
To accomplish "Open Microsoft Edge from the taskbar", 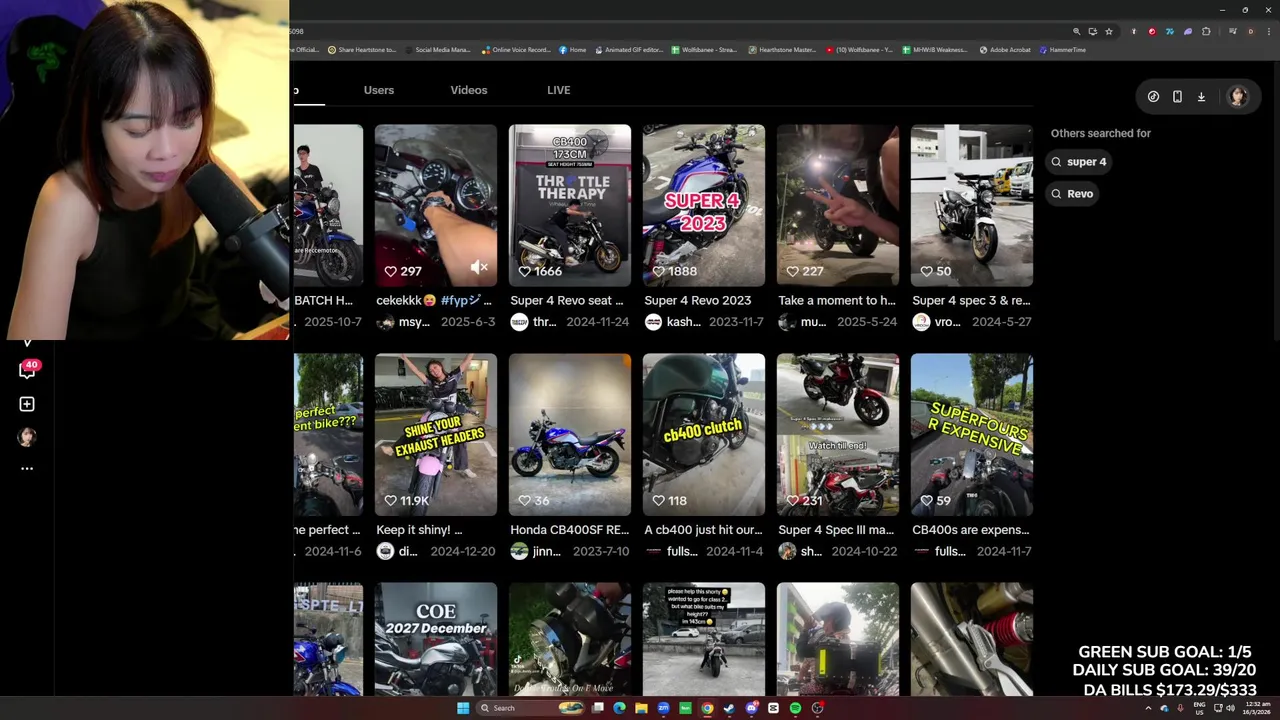I will point(619,708).
